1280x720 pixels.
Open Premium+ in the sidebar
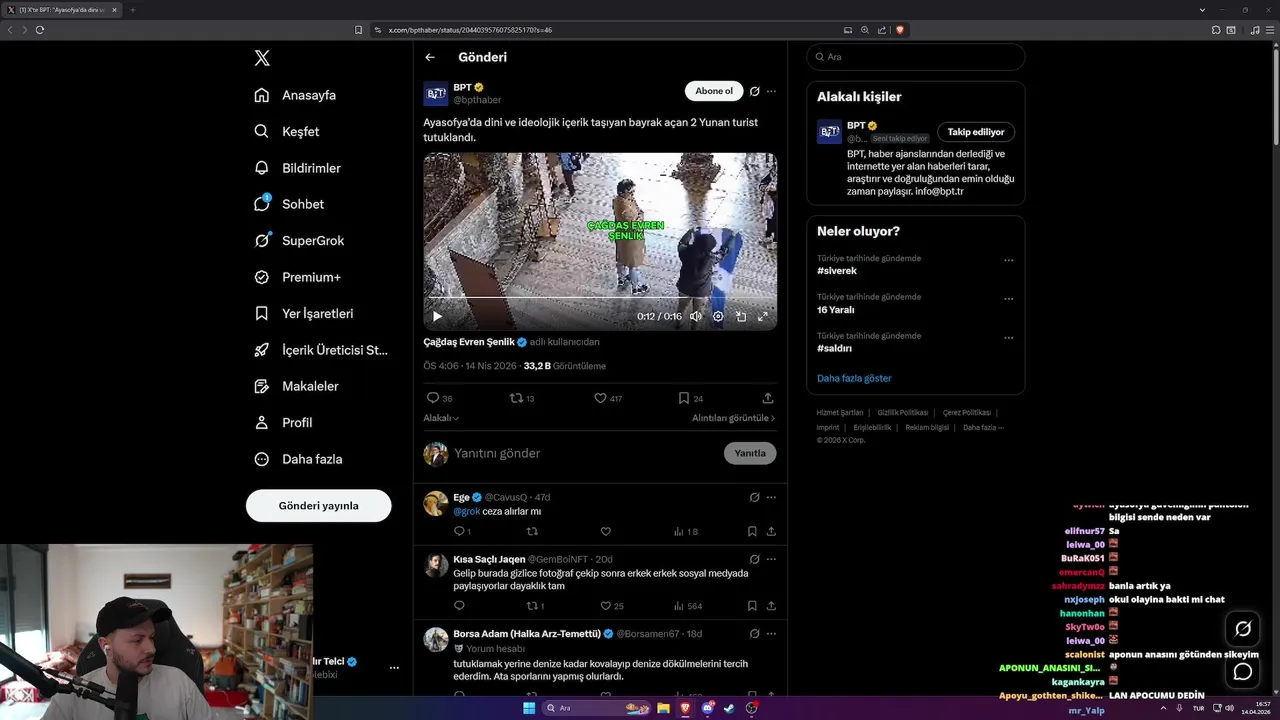tap(297, 277)
